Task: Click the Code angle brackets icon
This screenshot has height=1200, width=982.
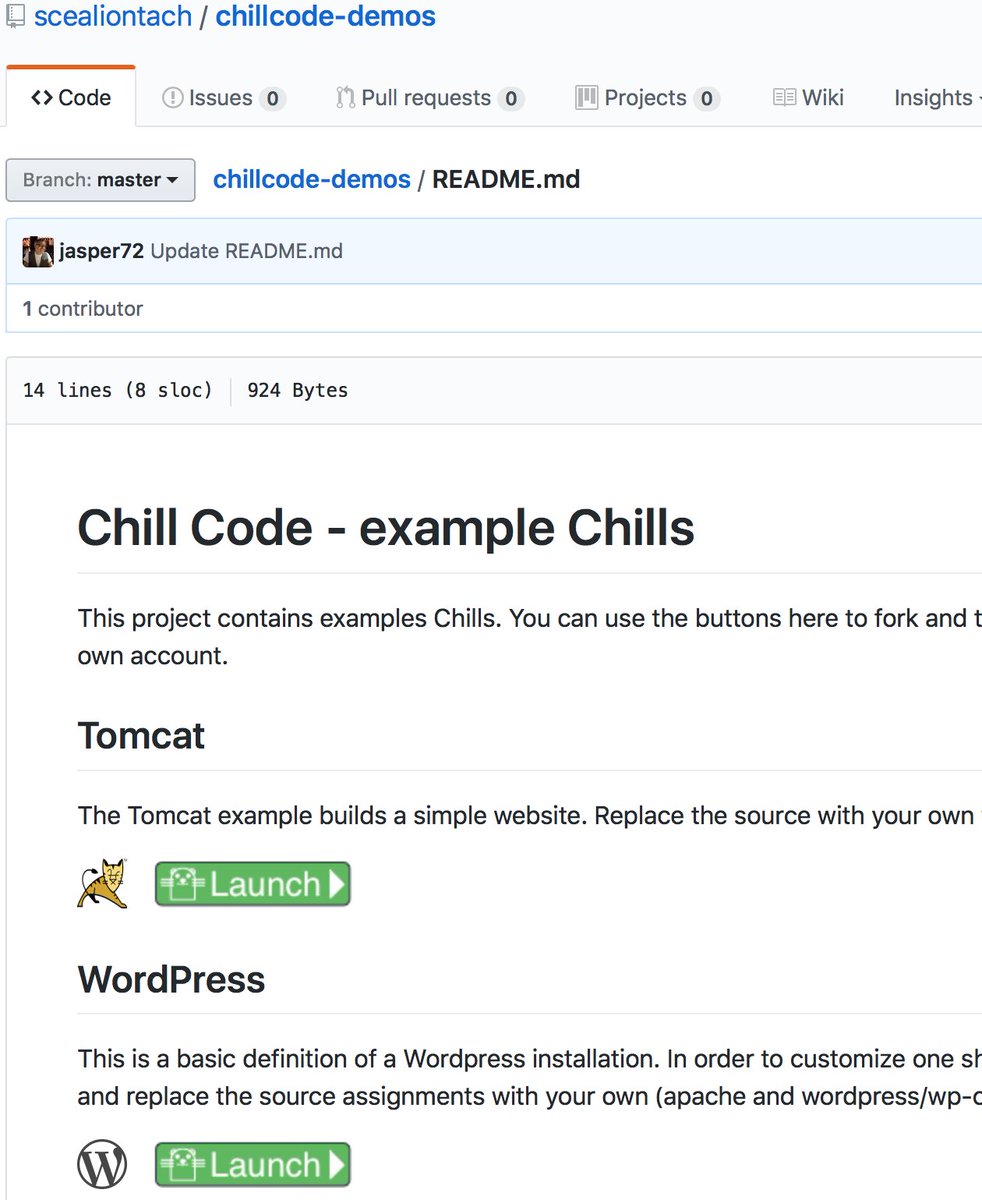Action: 41,98
